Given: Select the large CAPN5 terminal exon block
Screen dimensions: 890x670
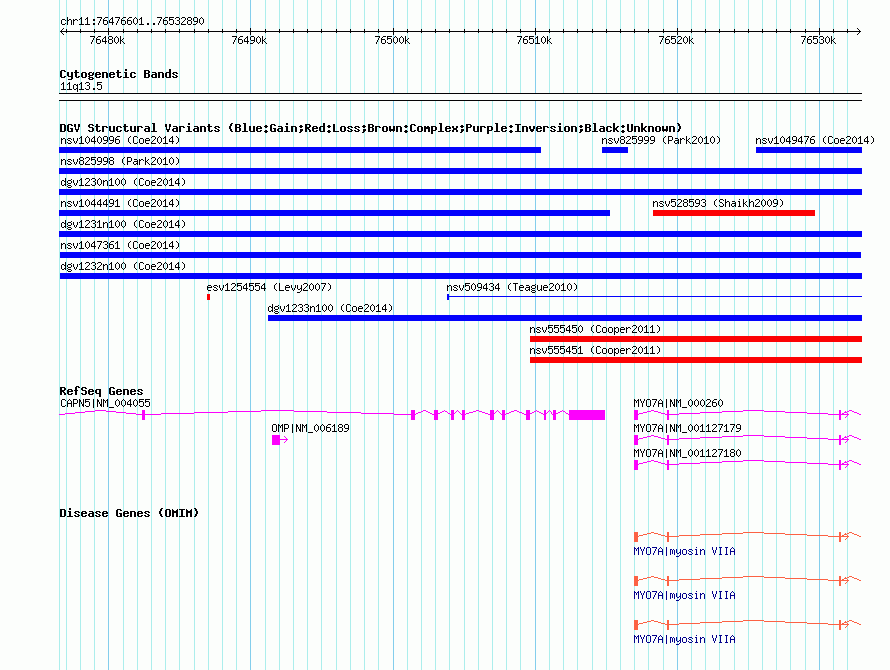Looking at the screenshot, I should (587, 415).
